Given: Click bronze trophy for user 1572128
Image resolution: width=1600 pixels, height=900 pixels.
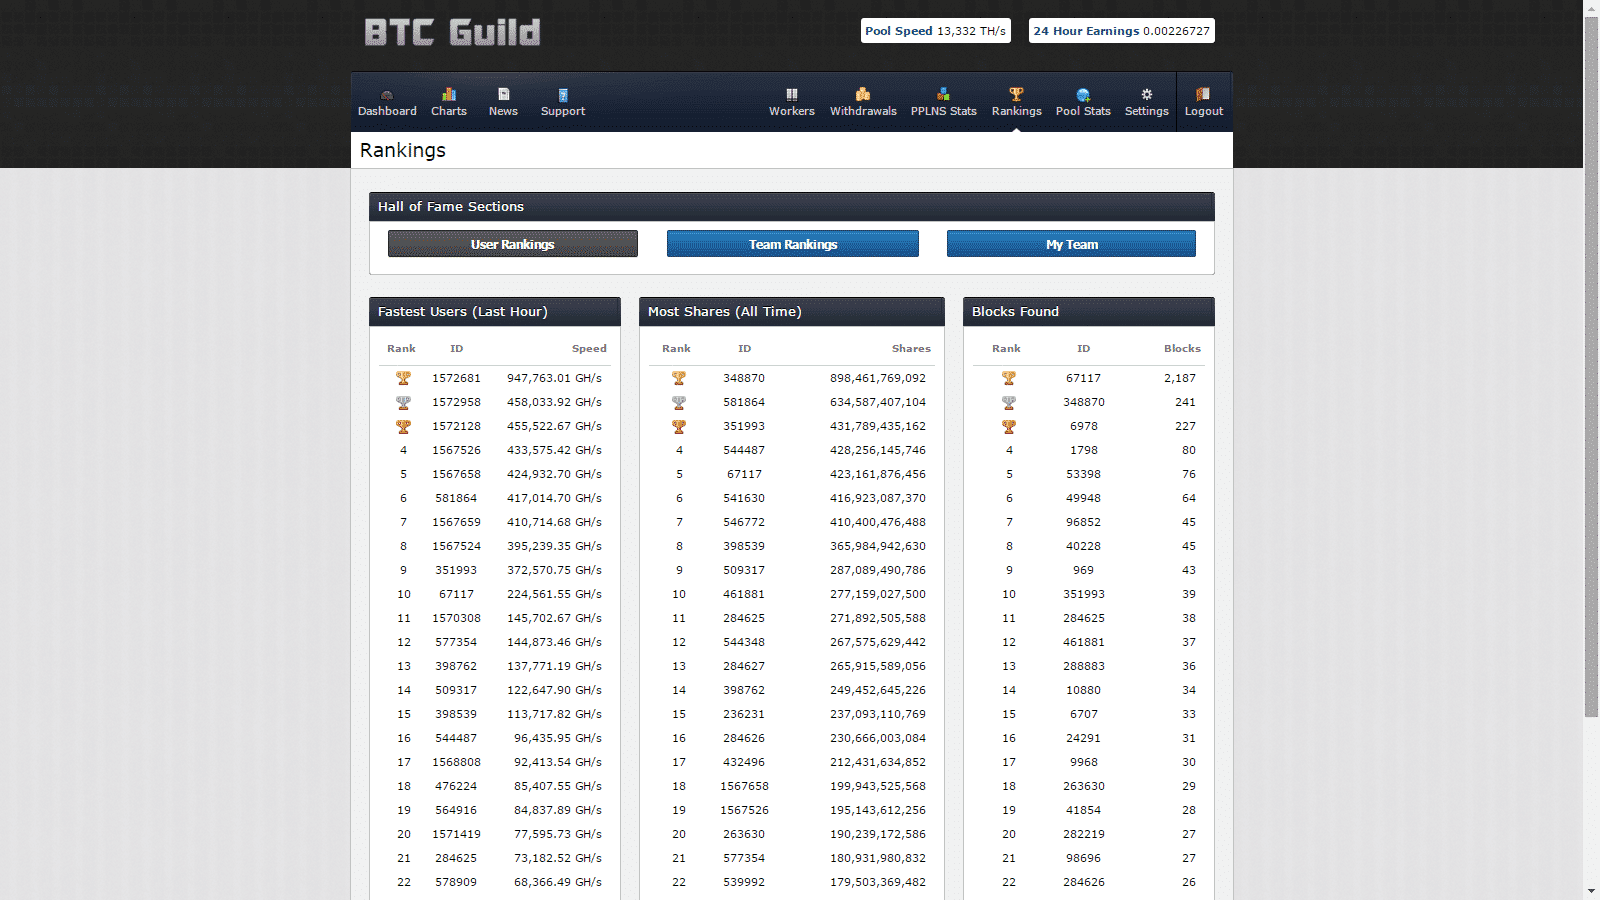Looking at the screenshot, I should (x=403, y=426).
